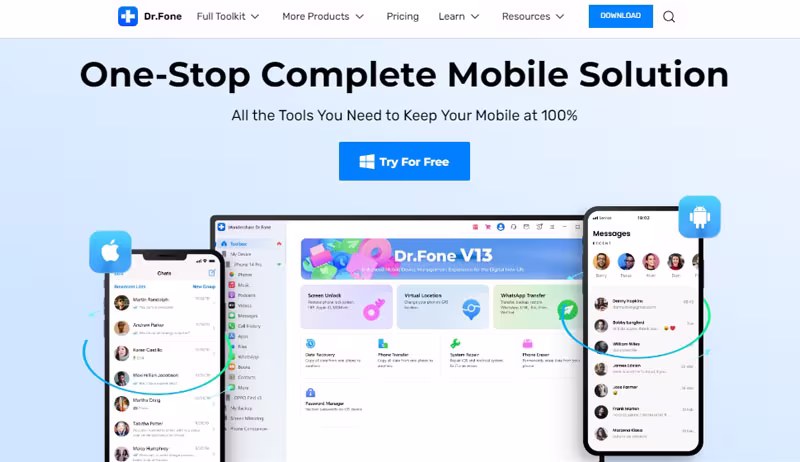Click the Apple logo badge
This screenshot has height=462, width=800.
pos(110,252)
